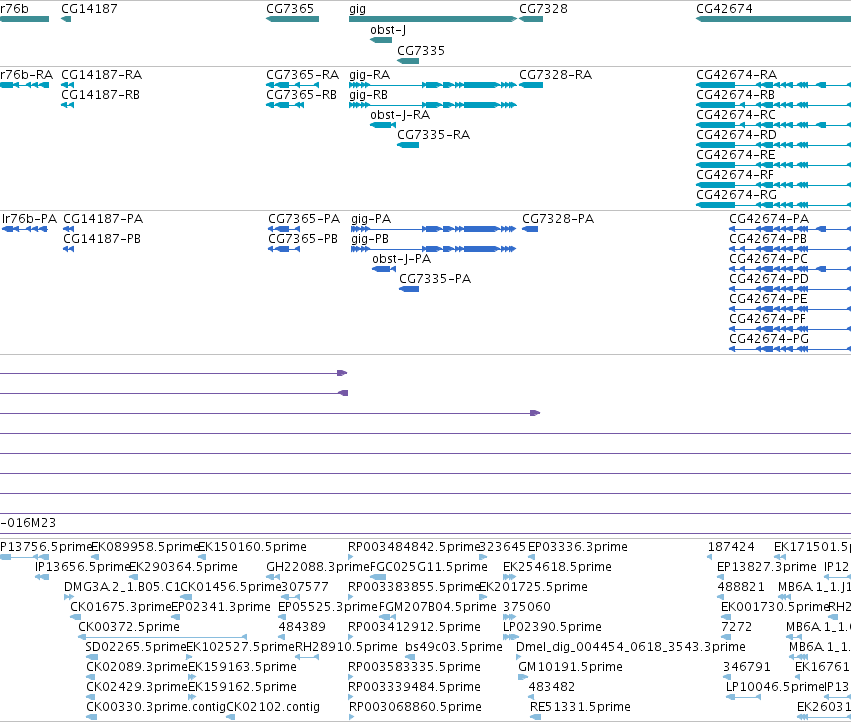Select EST RP003339484.5prime
Viewport: 851px width, 722px height.
pos(414,687)
